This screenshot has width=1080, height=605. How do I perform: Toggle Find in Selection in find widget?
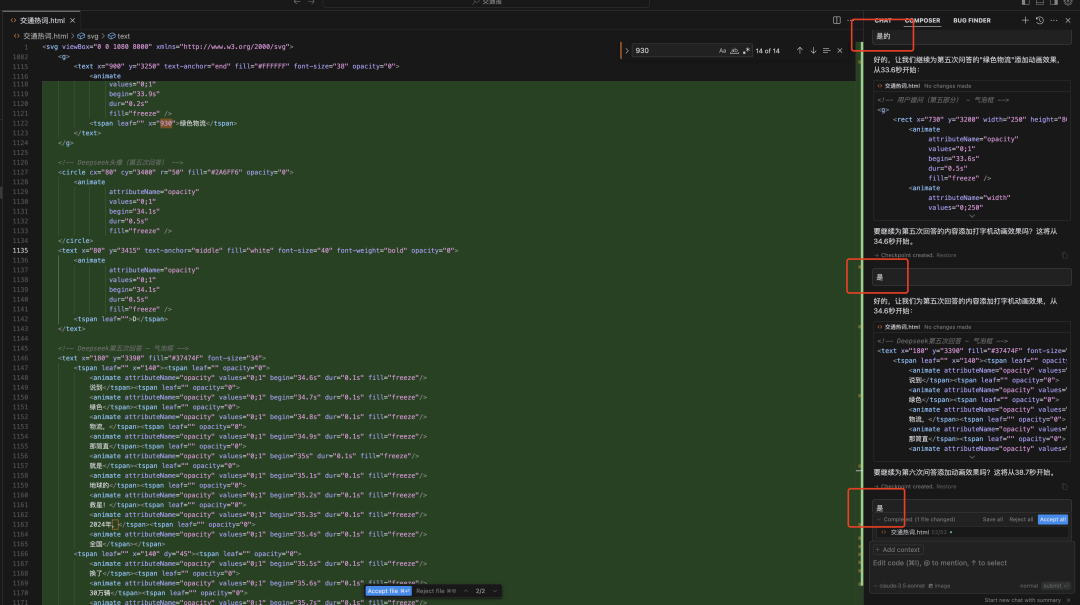click(826, 50)
